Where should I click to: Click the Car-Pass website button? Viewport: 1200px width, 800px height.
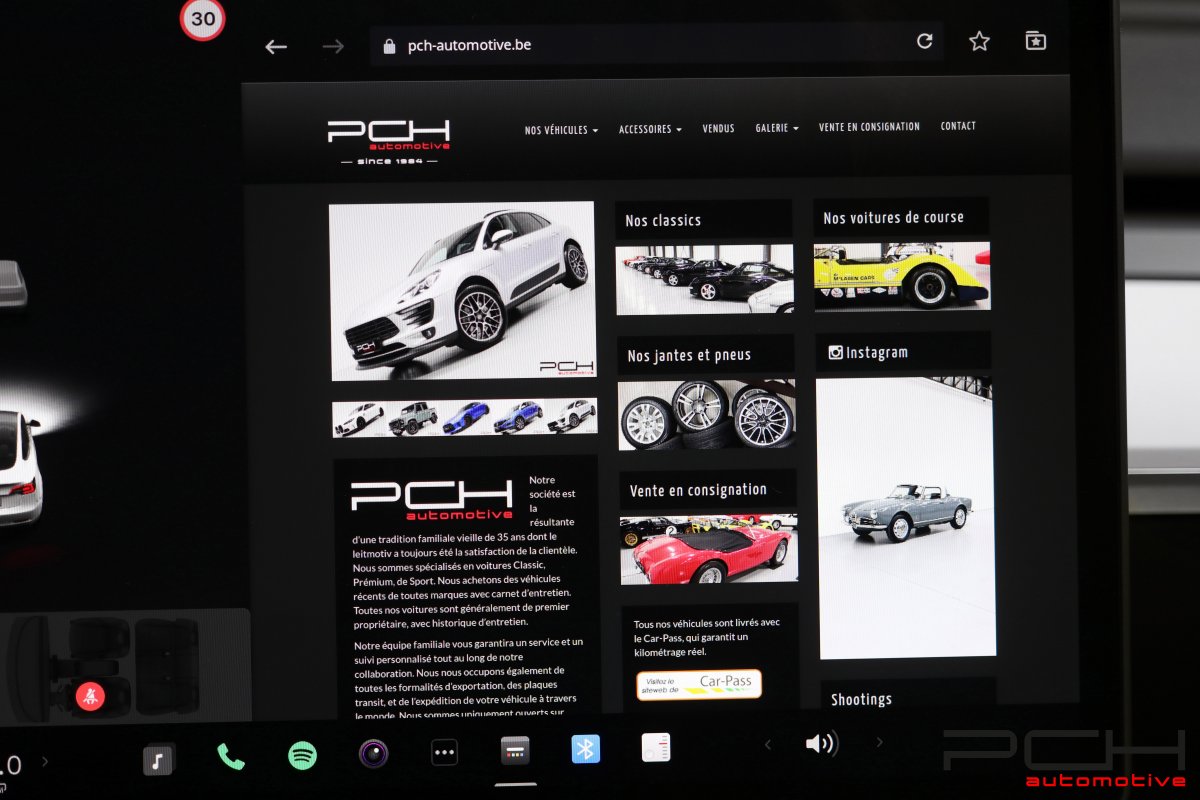[699, 684]
